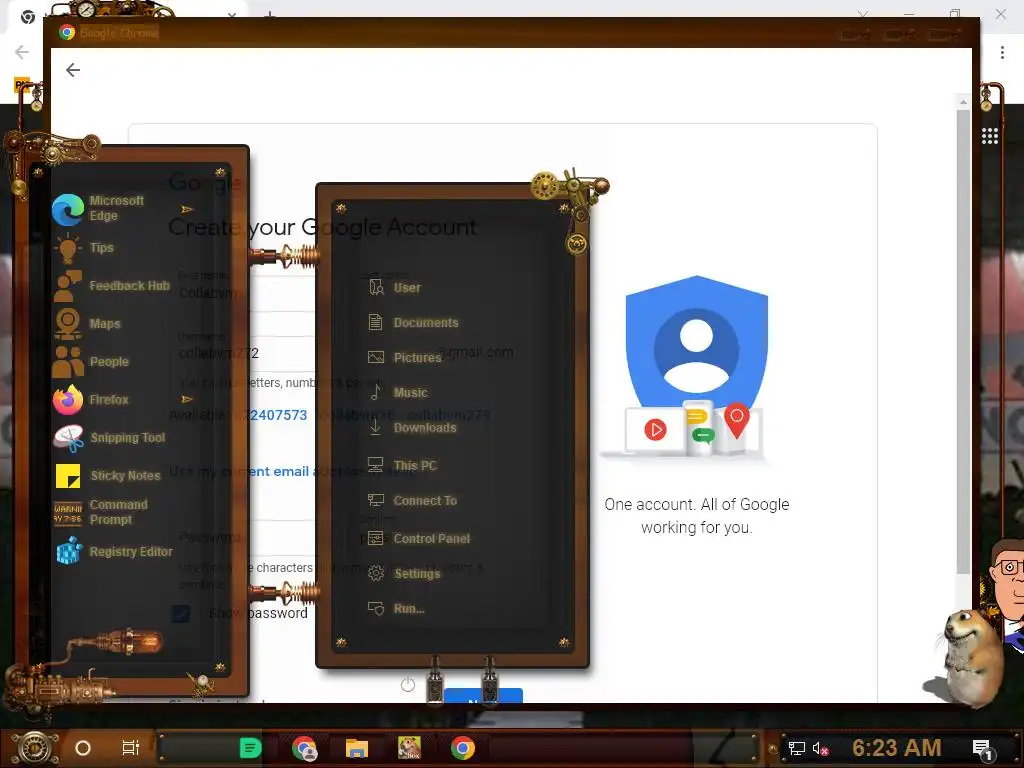Open Feedback Hub in the start menu

pos(111,285)
